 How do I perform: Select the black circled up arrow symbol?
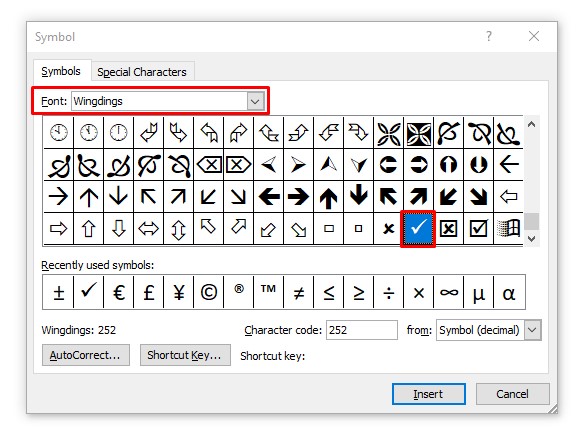point(448,164)
